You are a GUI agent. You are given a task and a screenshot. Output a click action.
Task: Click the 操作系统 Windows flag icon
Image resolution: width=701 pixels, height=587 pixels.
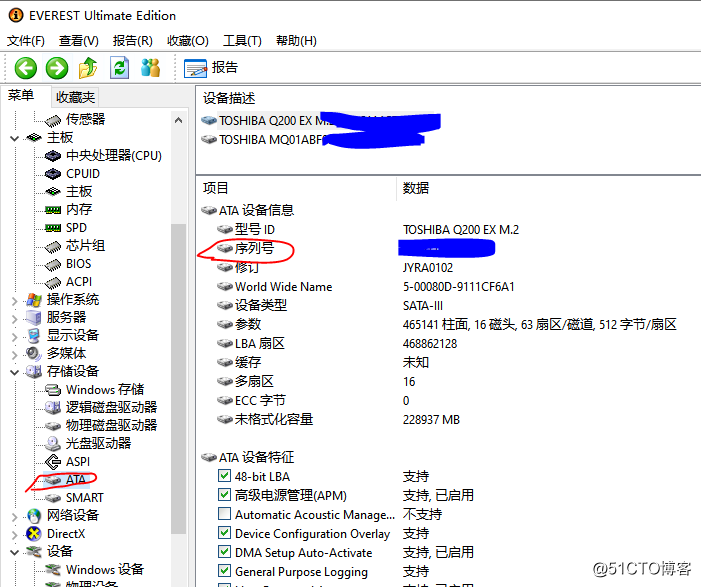tap(34, 300)
